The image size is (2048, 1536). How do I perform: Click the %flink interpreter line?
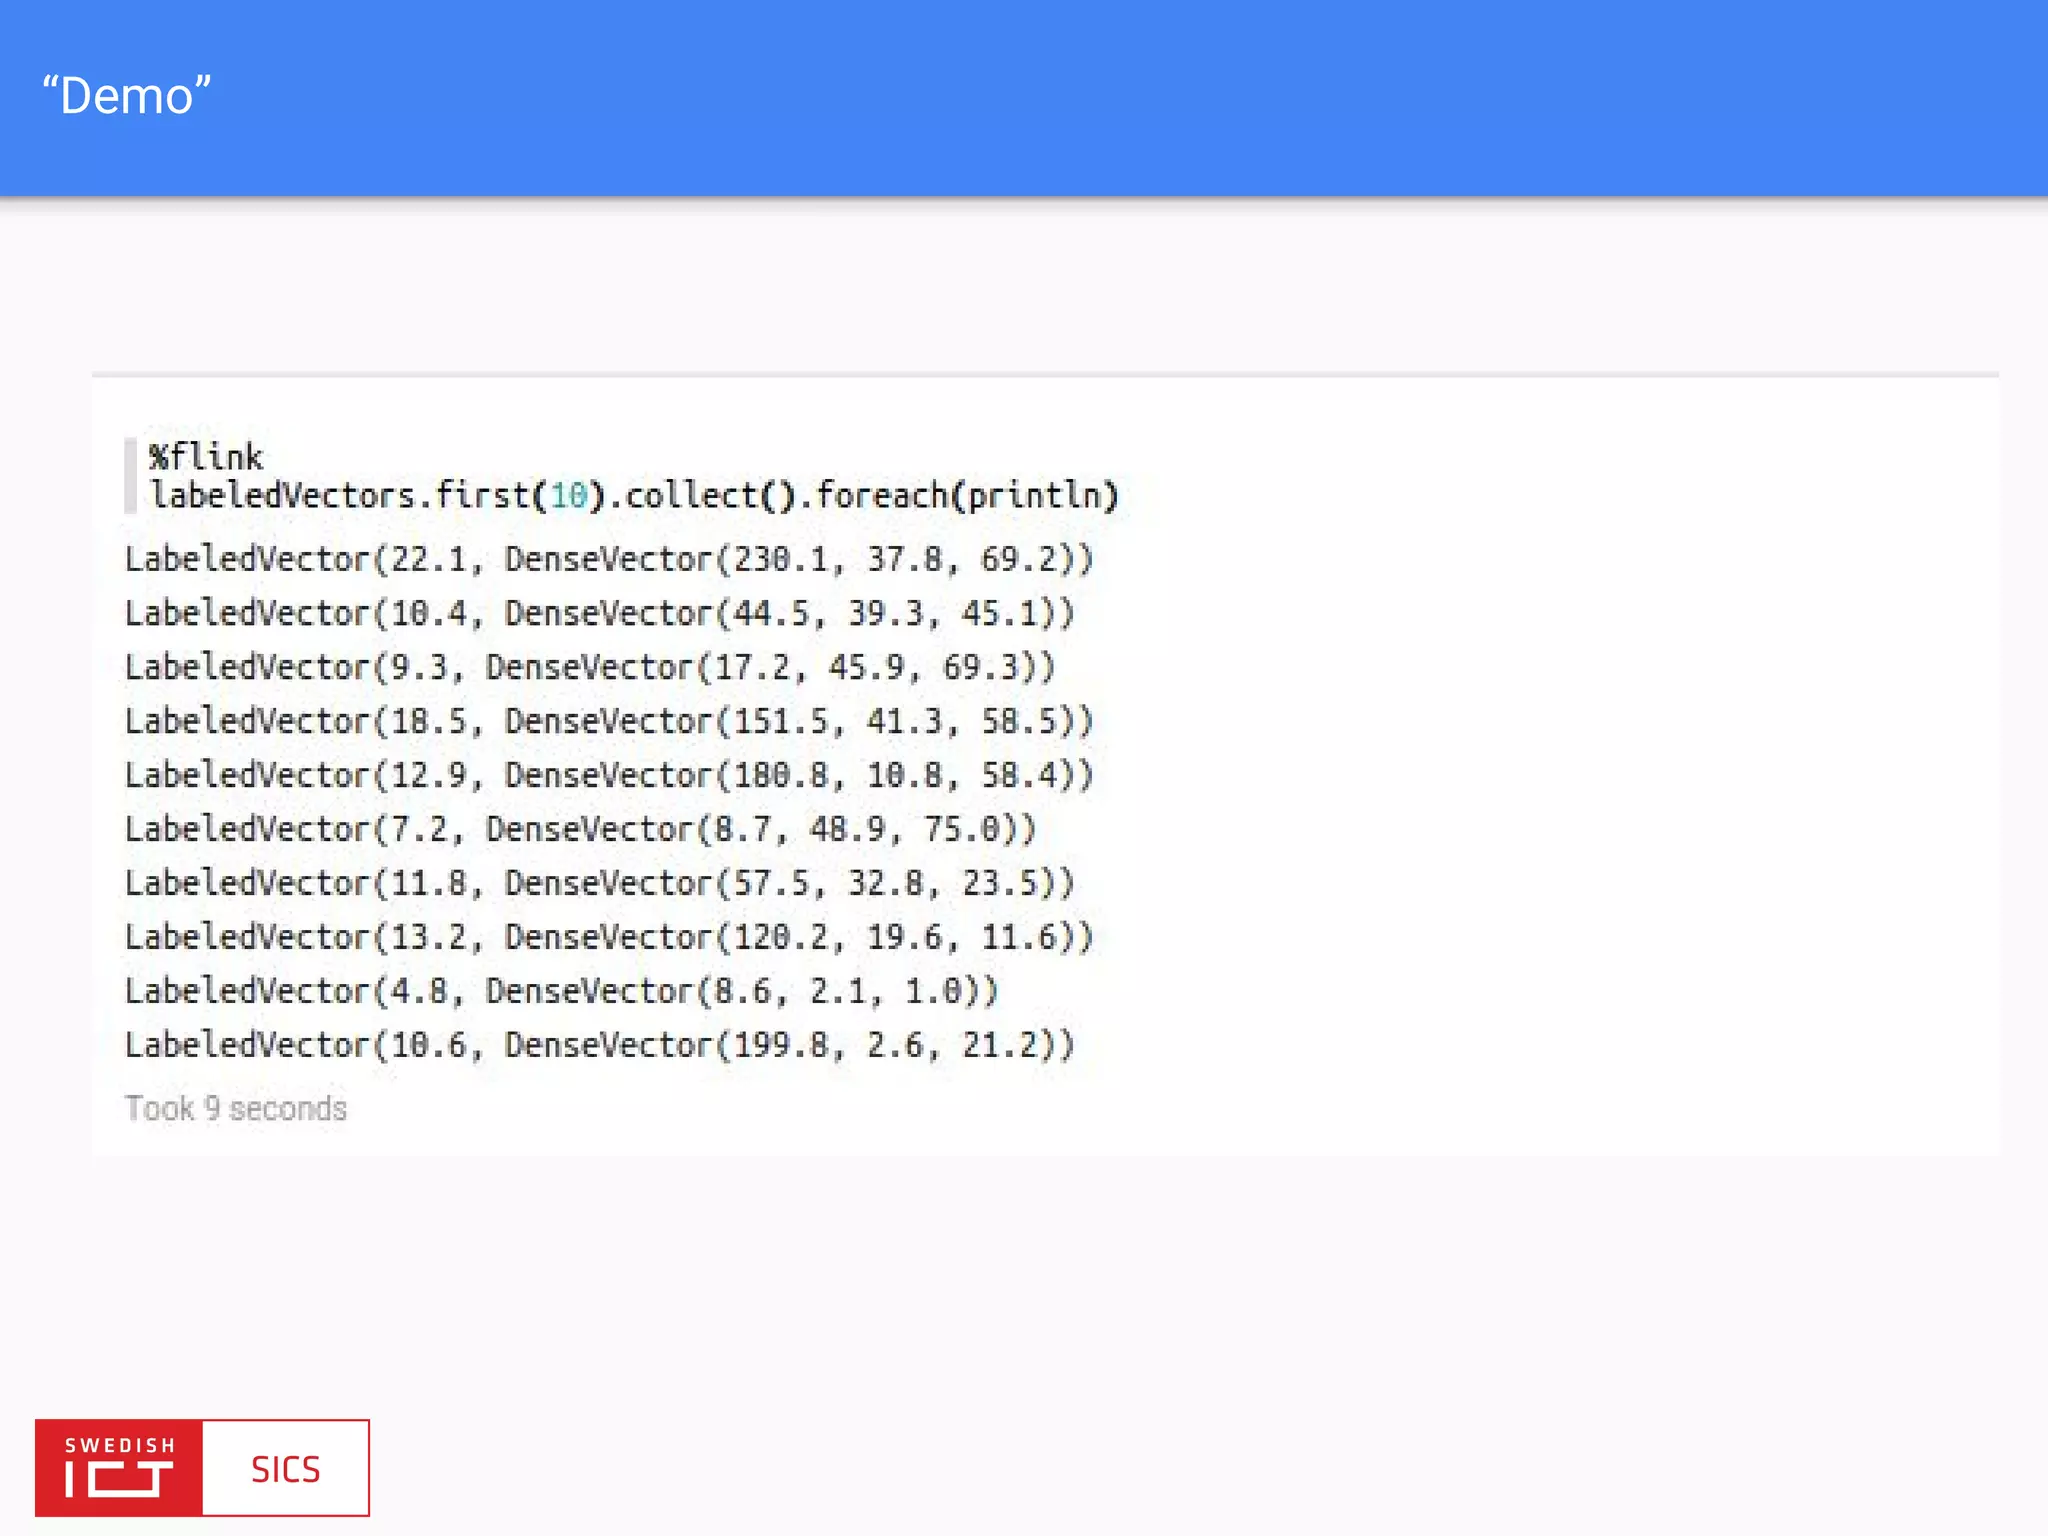[206, 457]
